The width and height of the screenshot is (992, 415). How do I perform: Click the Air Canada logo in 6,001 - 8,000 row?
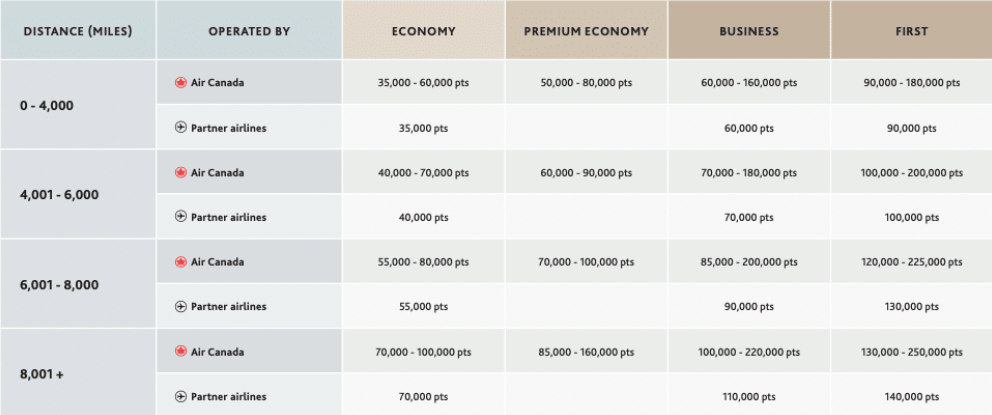coord(181,262)
